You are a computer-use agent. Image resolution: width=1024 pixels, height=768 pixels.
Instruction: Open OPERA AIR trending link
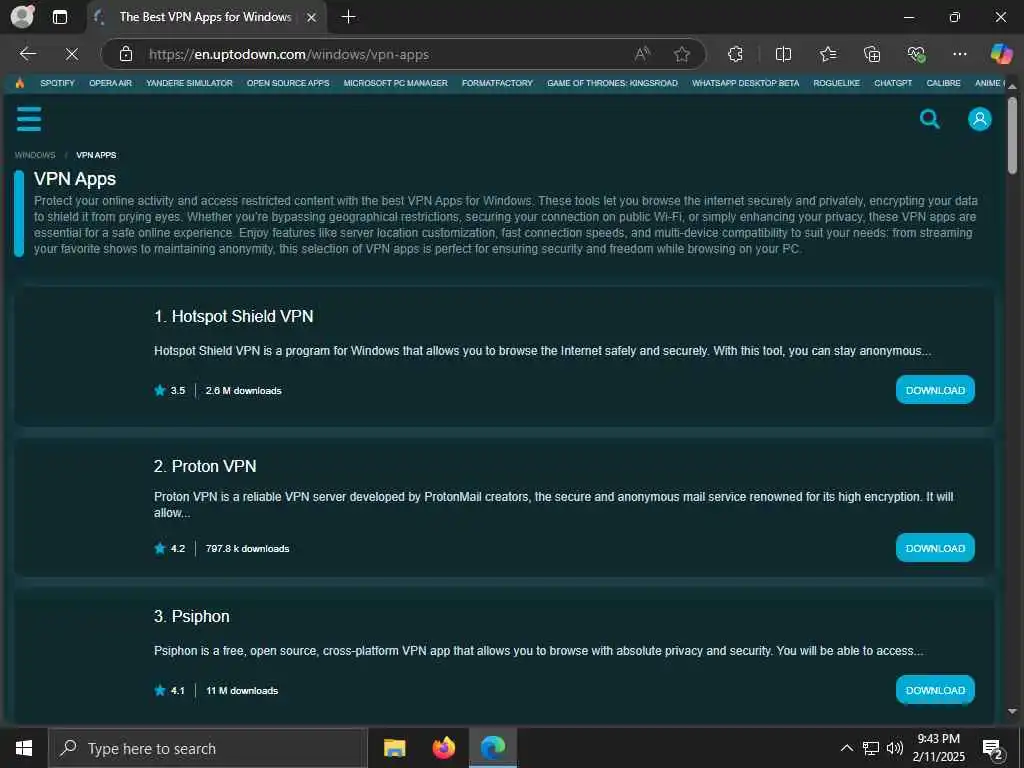[110, 83]
